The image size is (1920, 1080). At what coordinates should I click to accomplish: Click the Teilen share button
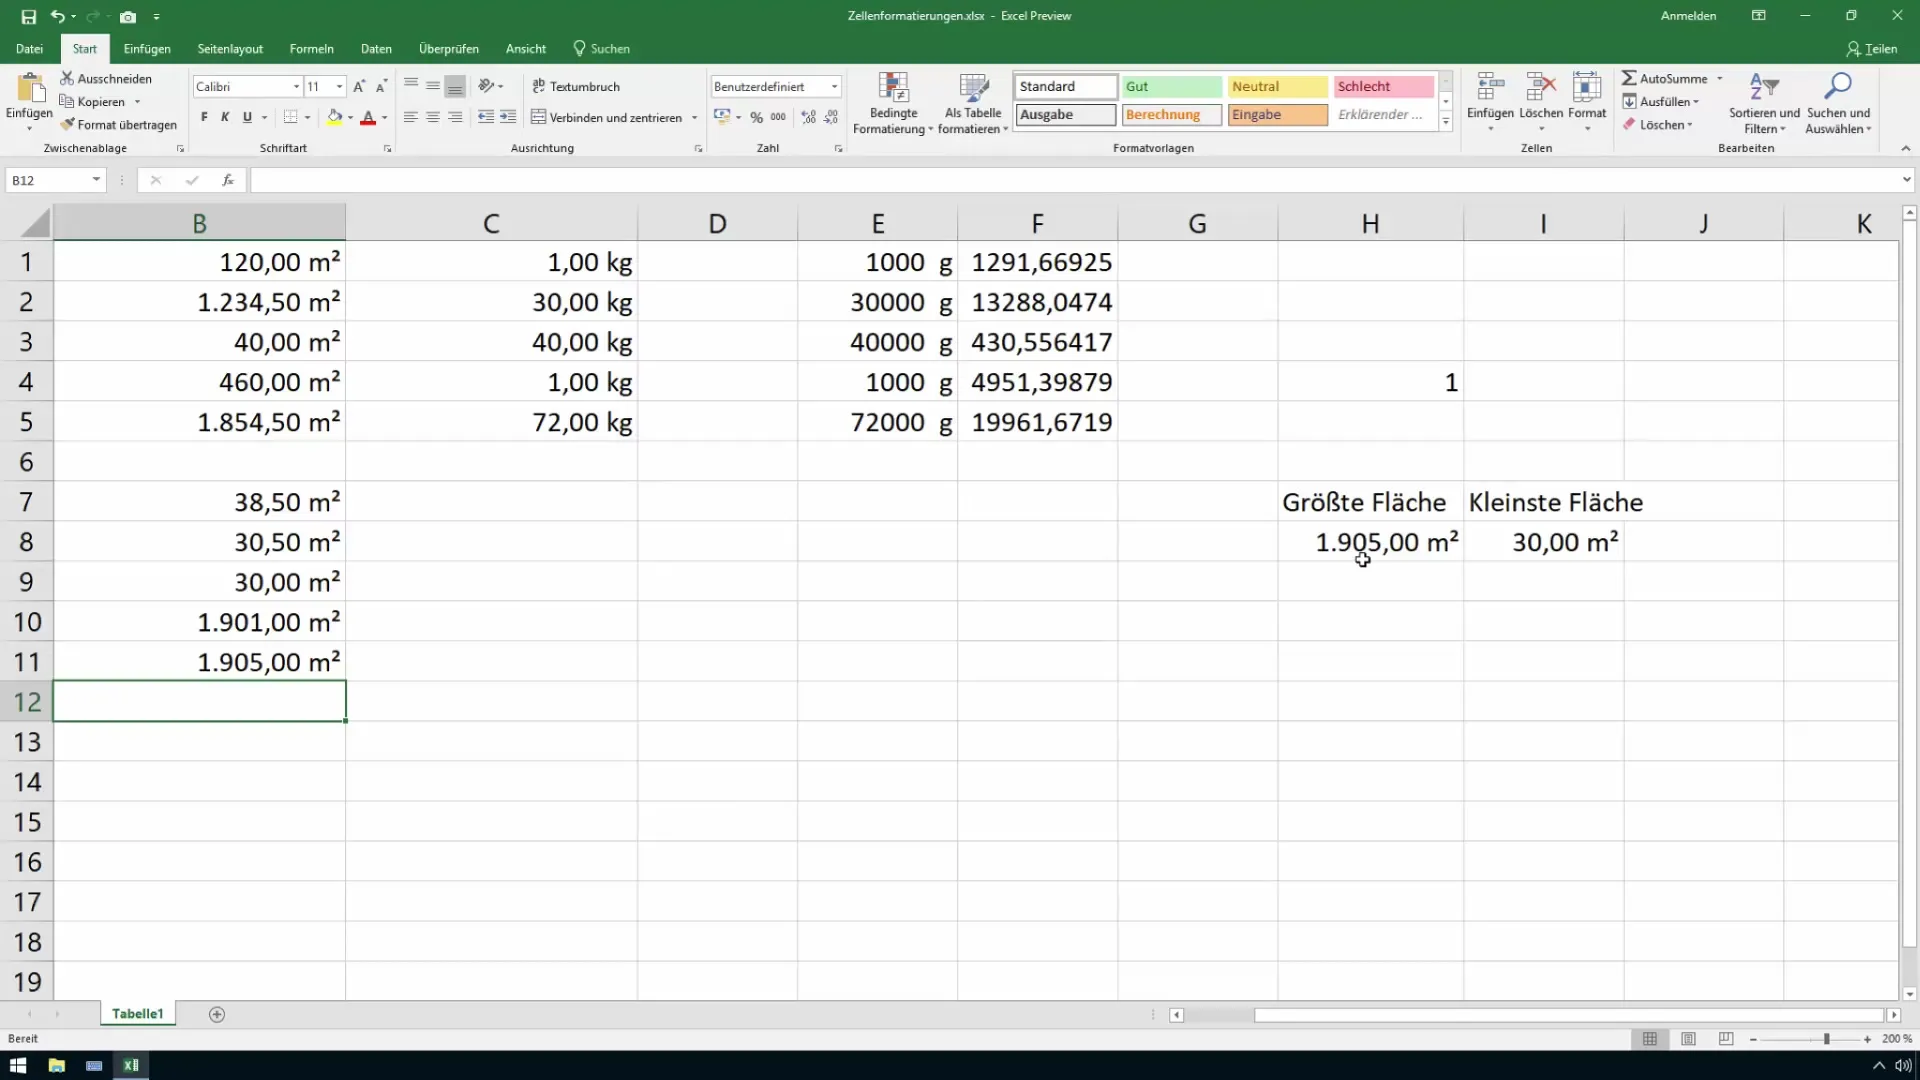pos(1871,49)
